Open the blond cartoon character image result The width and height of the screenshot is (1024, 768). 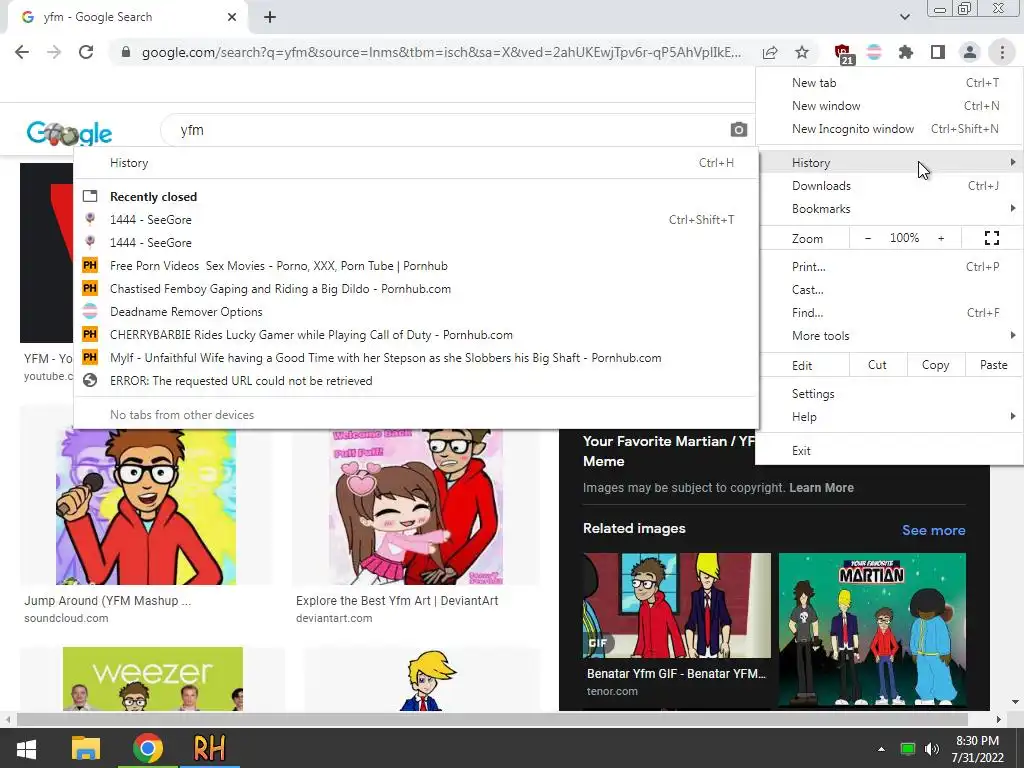[428, 680]
